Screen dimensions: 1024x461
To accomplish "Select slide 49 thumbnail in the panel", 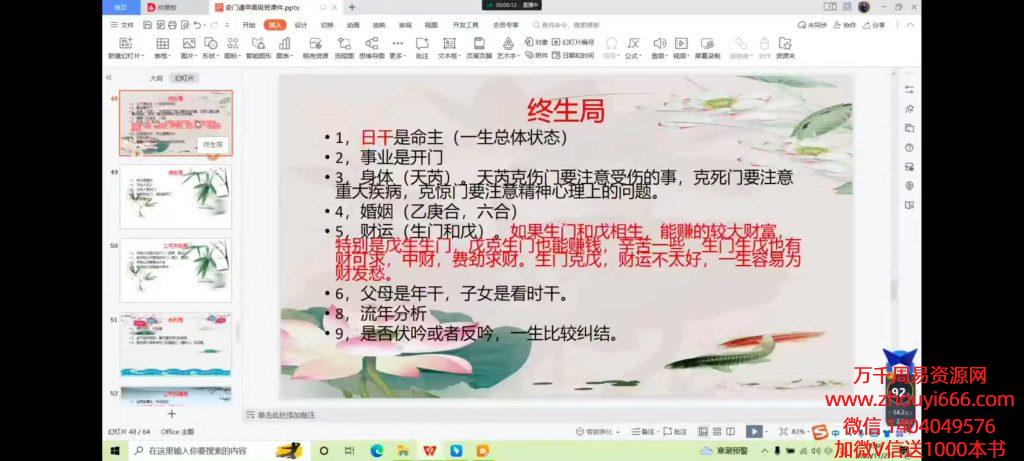I will tap(175, 197).
